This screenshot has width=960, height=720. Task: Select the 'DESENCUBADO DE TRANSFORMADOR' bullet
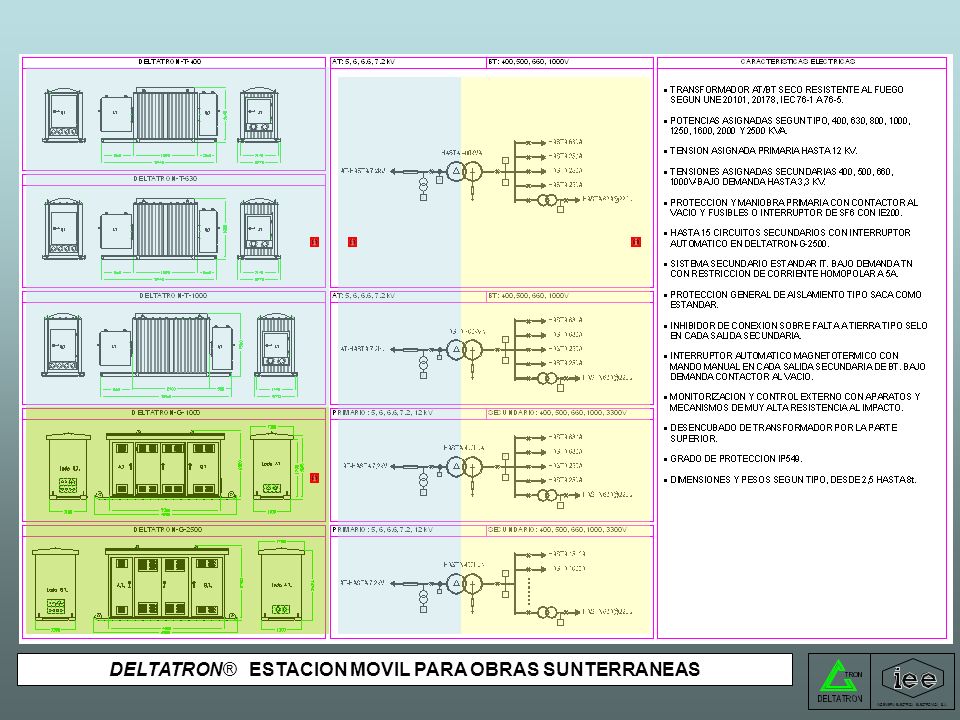click(782, 433)
